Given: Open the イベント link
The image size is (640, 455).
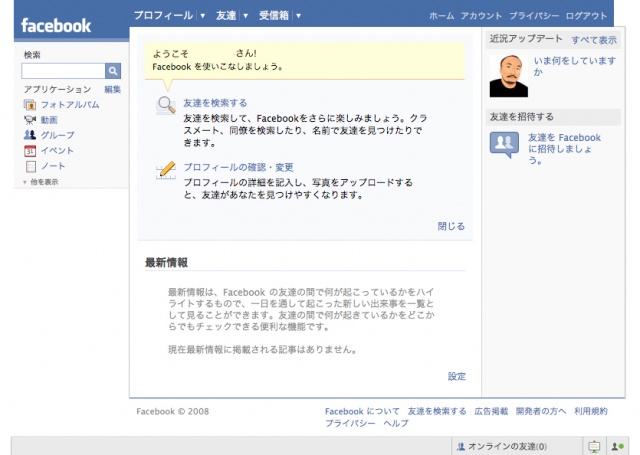Looking at the screenshot, I should [57, 151].
